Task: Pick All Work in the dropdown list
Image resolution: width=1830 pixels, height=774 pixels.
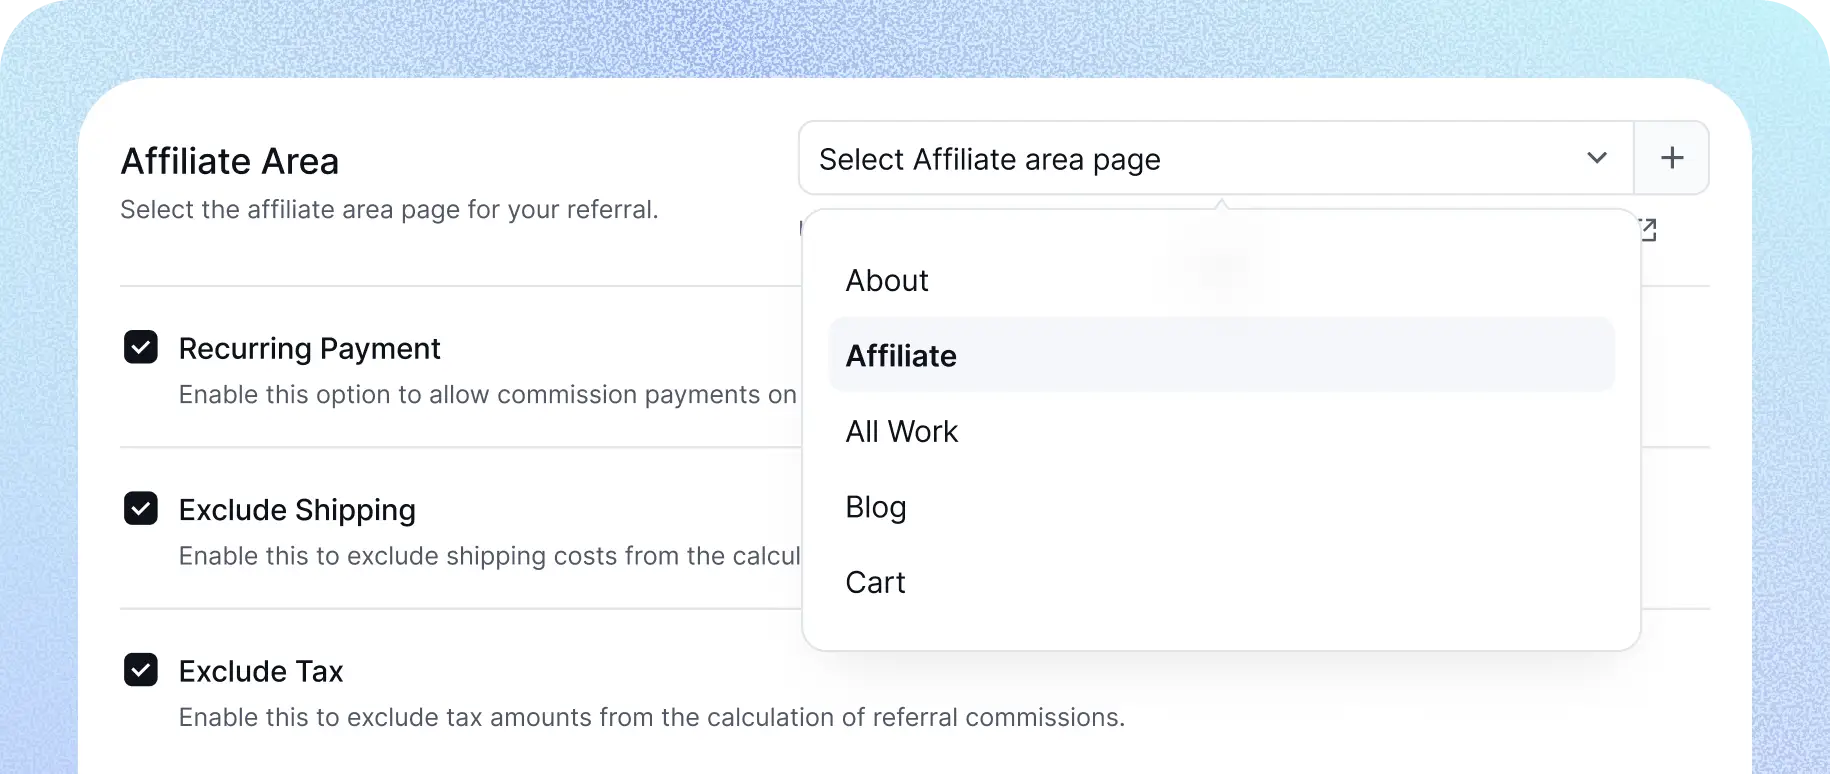Action: tap(901, 432)
